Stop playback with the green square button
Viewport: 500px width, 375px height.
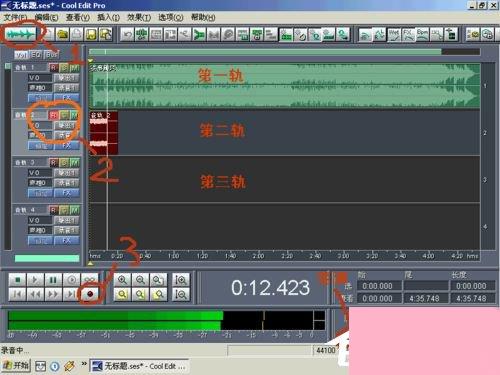[17, 280]
